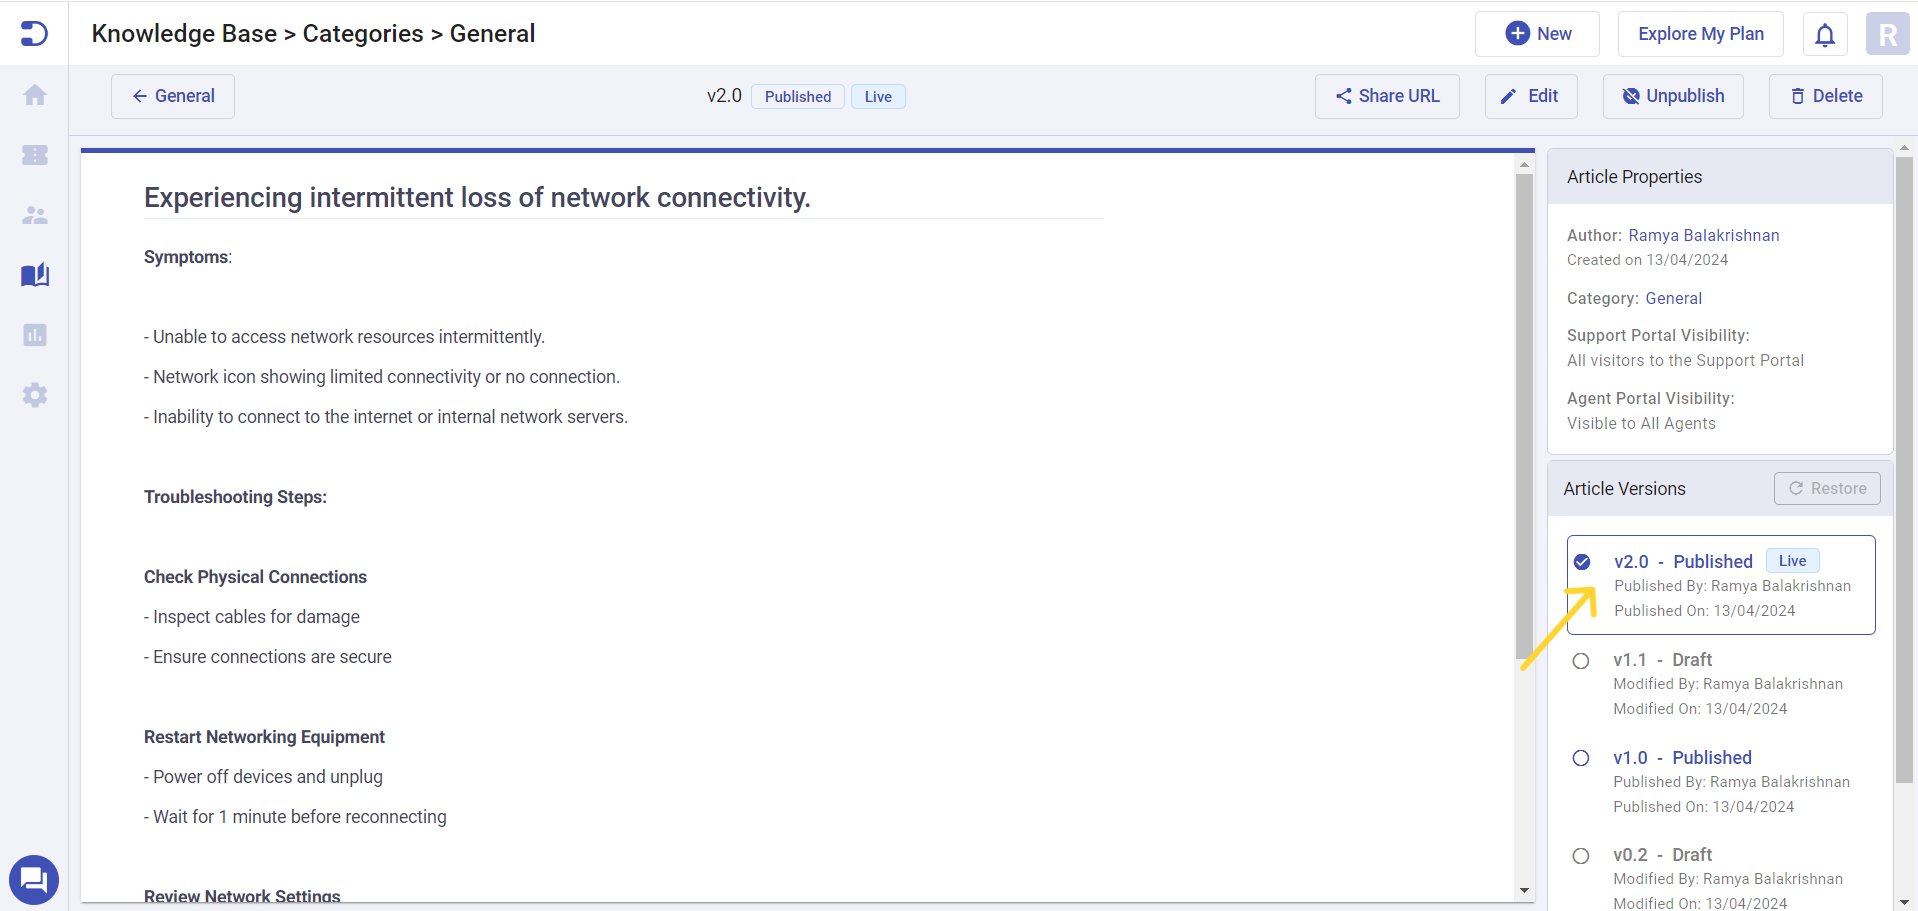Open the Settings gear icon in sidebar
Viewport: 1918px width, 911px height.
[35, 395]
